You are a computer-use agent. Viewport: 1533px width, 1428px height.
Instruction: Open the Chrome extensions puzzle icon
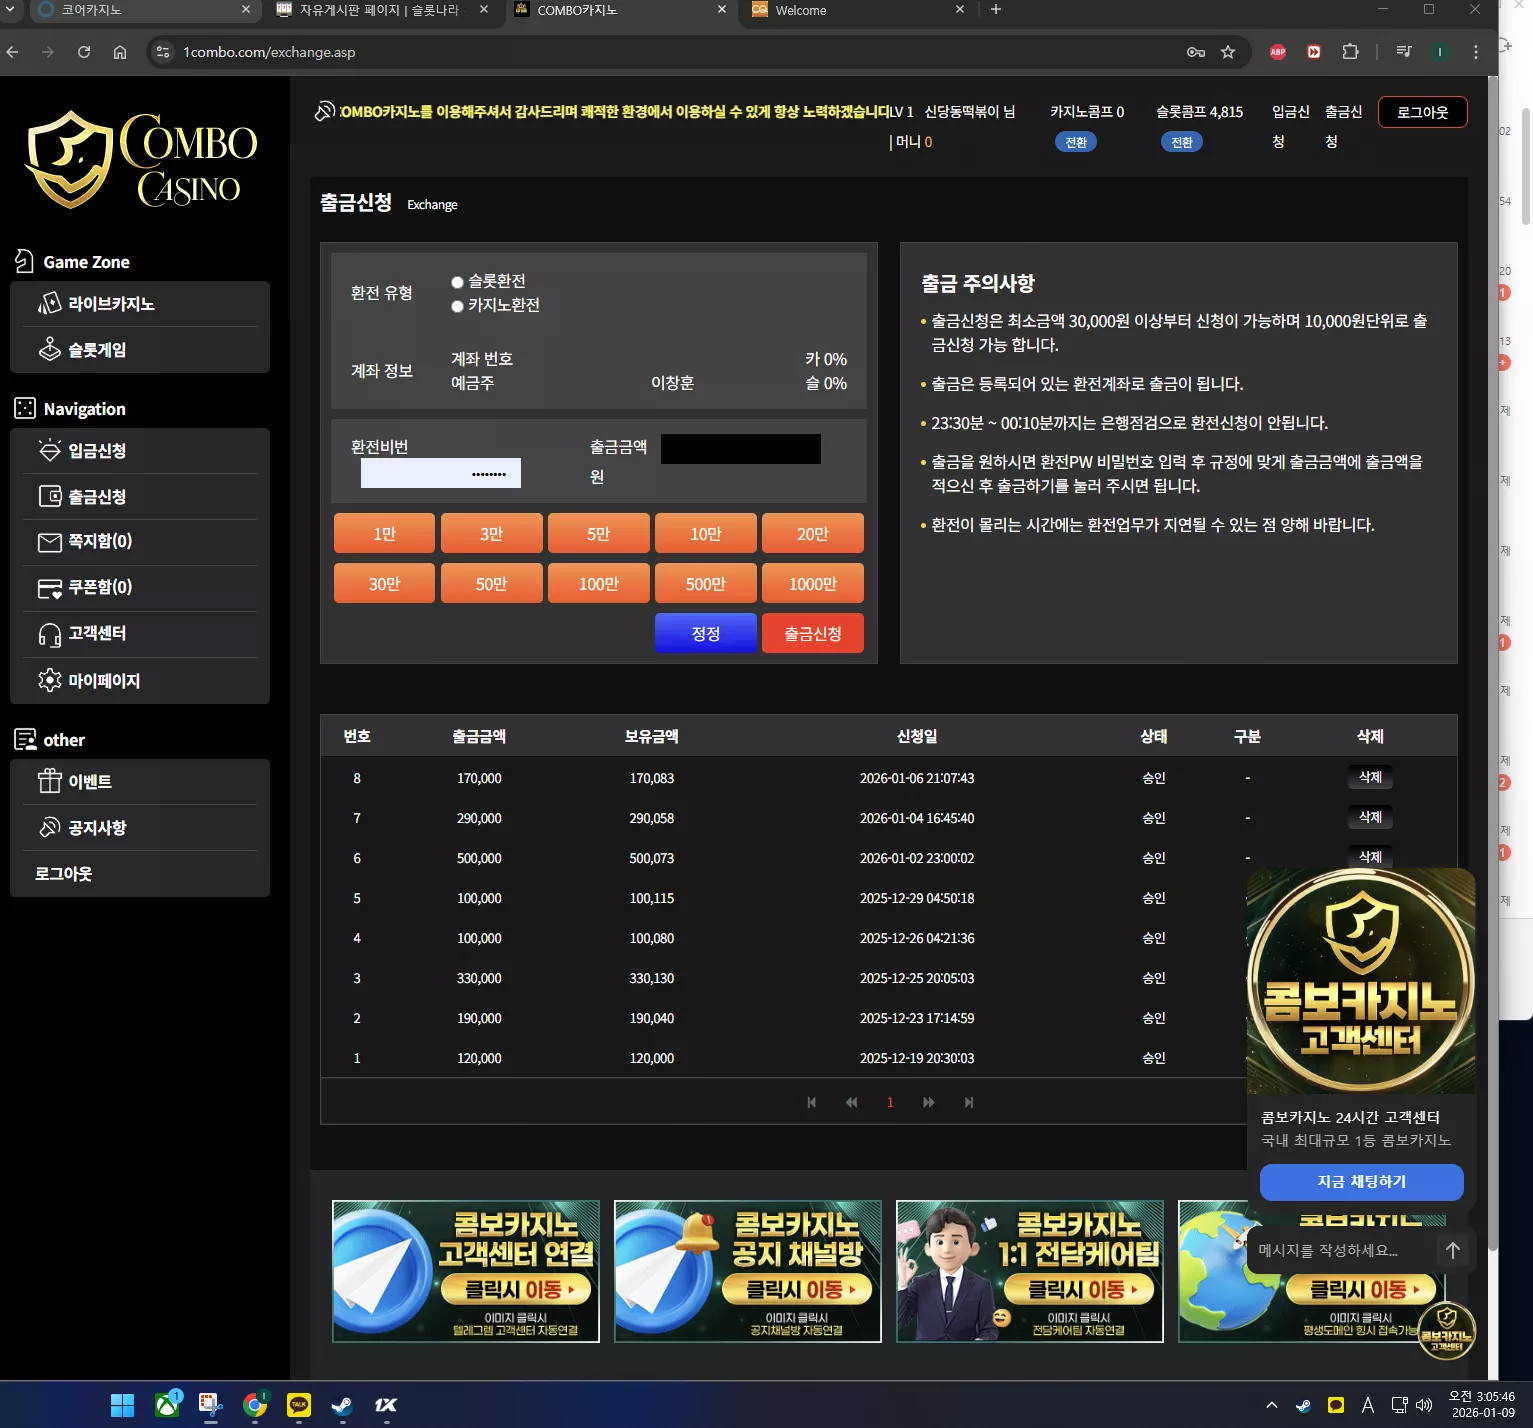1350,52
